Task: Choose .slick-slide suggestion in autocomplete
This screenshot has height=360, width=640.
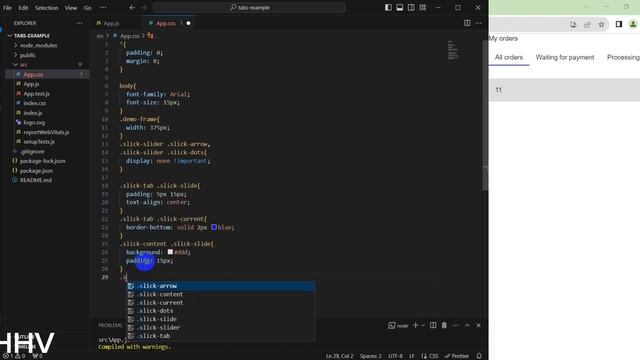Action: click(x=220, y=319)
